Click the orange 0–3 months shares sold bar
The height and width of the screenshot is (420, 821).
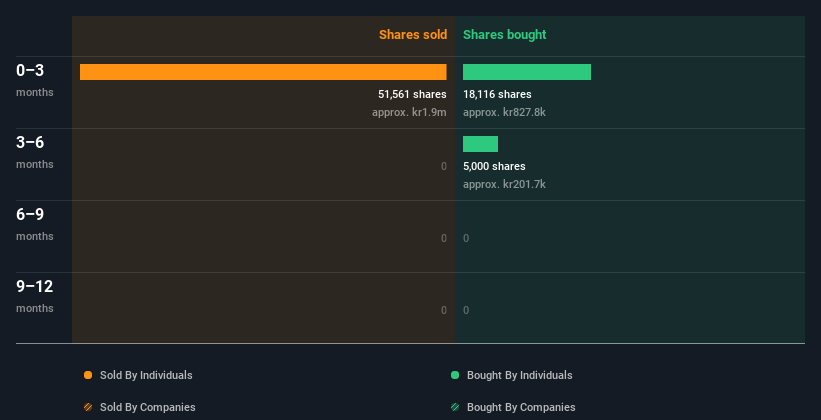pyautogui.click(x=263, y=72)
